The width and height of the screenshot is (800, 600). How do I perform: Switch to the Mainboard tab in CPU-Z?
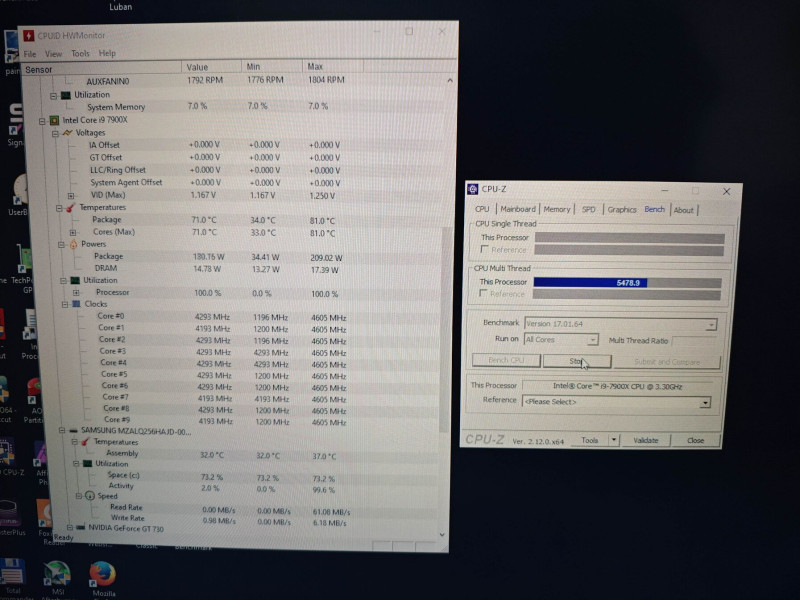(518, 209)
